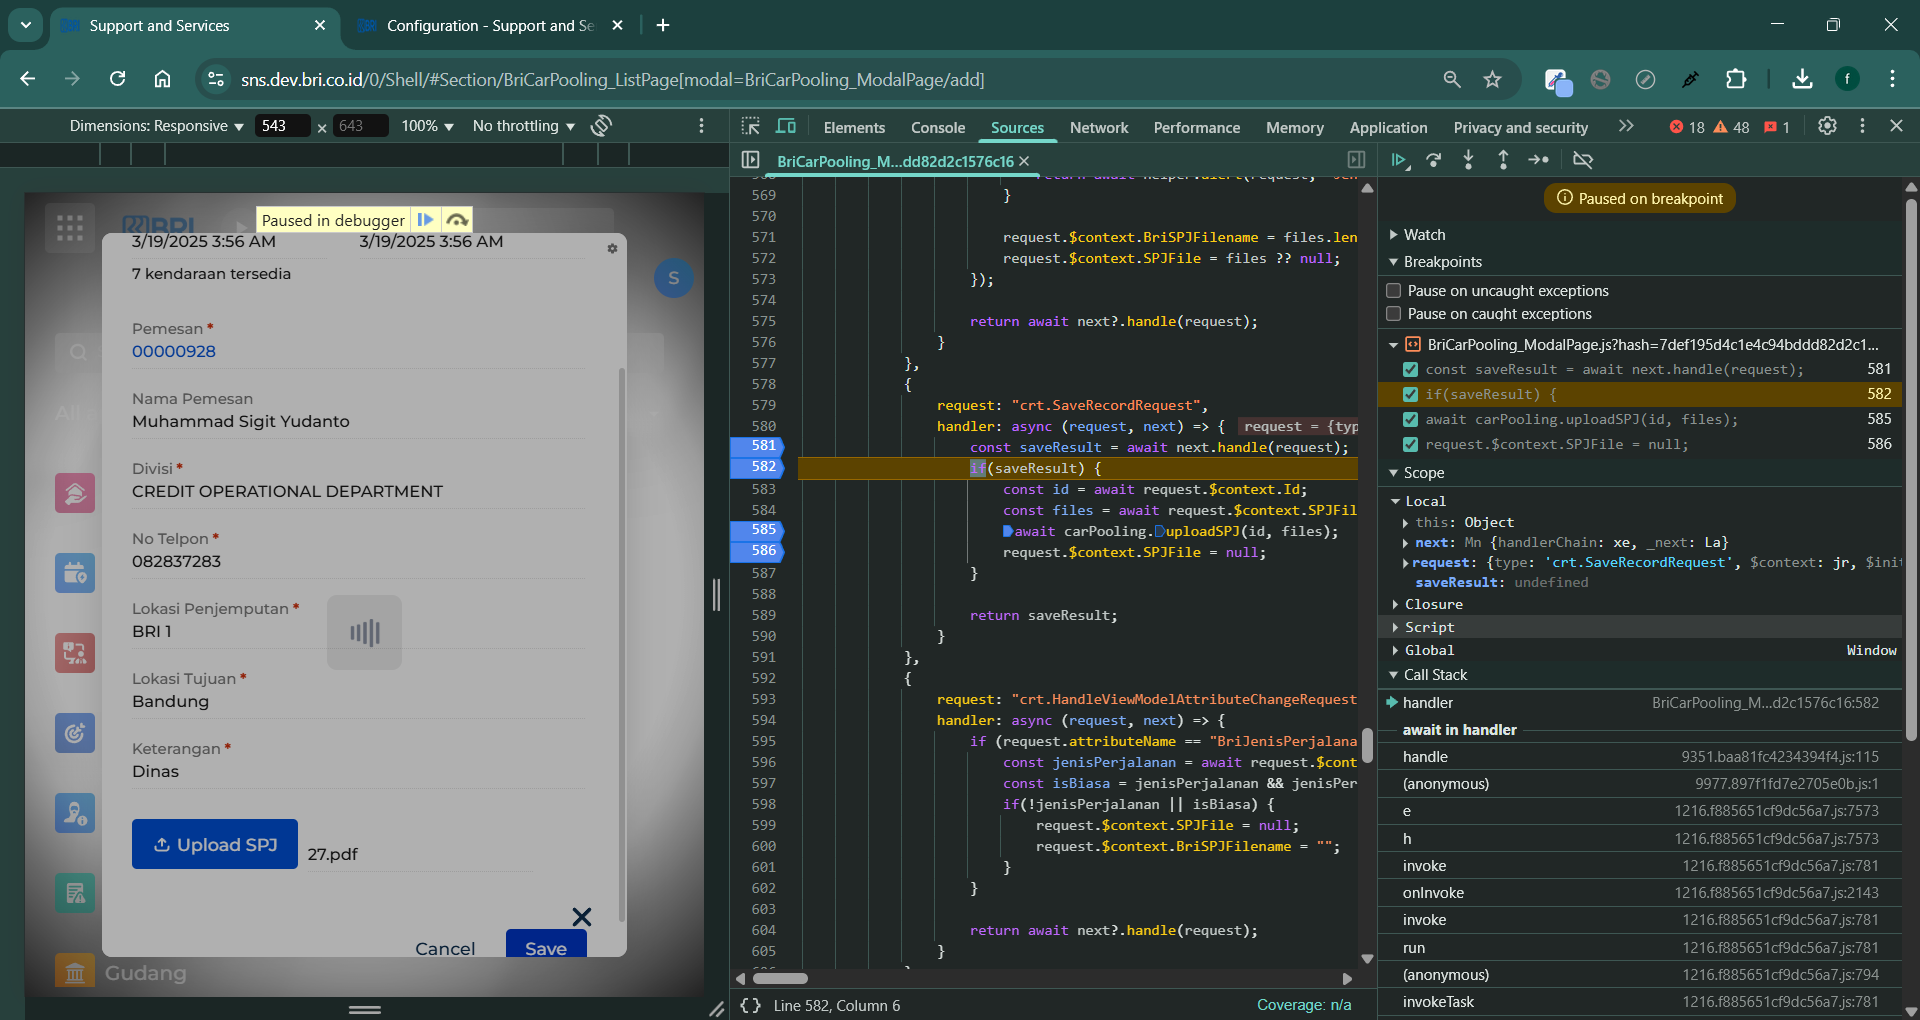Uncheck breakpoint await carPooling.uploadSPJ line 585
1920x1020 pixels.
pyautogui.click(x=1410, y=420)
